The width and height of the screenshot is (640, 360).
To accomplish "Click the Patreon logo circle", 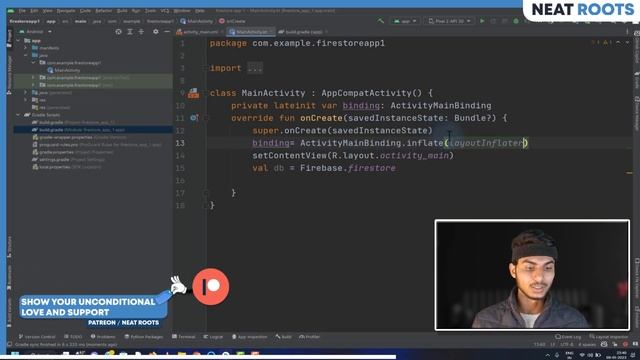I will pyautogui.click(x=211, y=287).
